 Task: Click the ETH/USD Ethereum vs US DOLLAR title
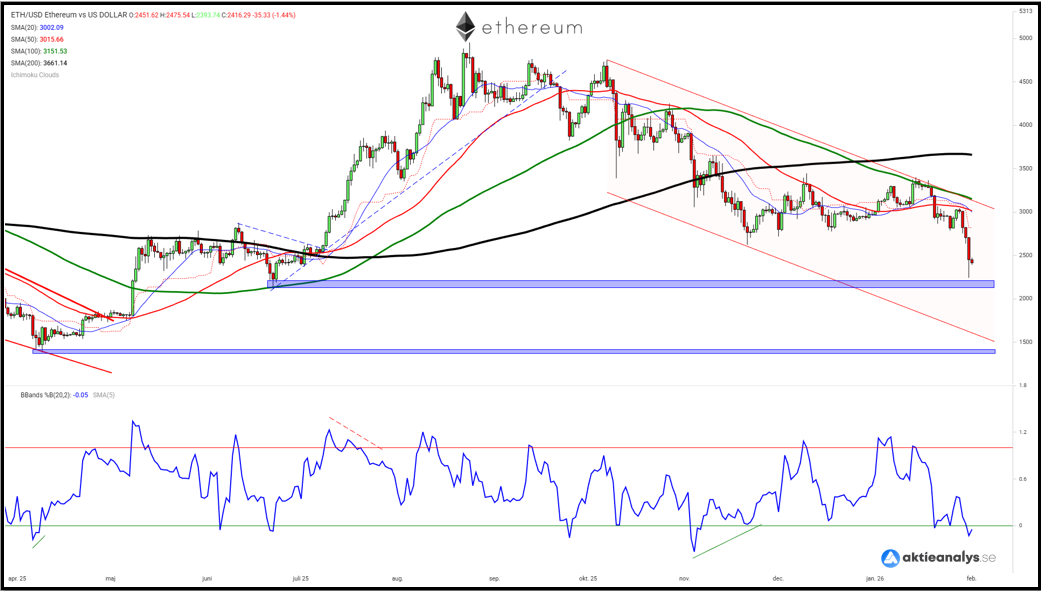(70, 15)
